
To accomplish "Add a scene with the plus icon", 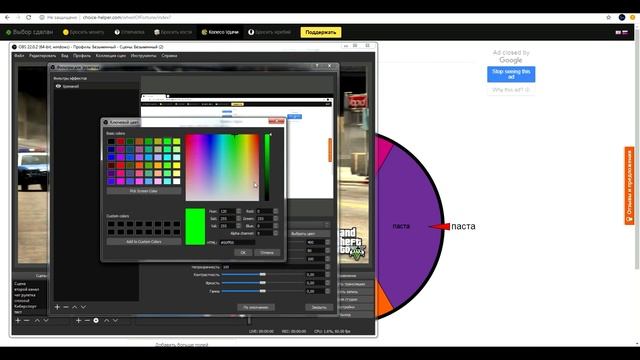I will [18, 321].
